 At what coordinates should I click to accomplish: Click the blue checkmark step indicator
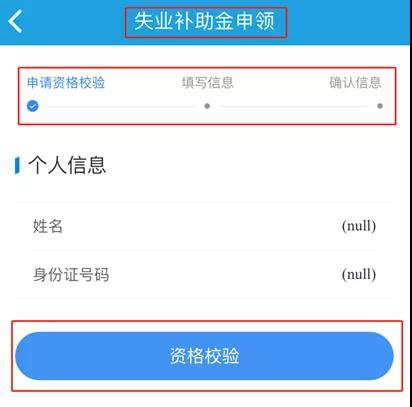[33, 106]
